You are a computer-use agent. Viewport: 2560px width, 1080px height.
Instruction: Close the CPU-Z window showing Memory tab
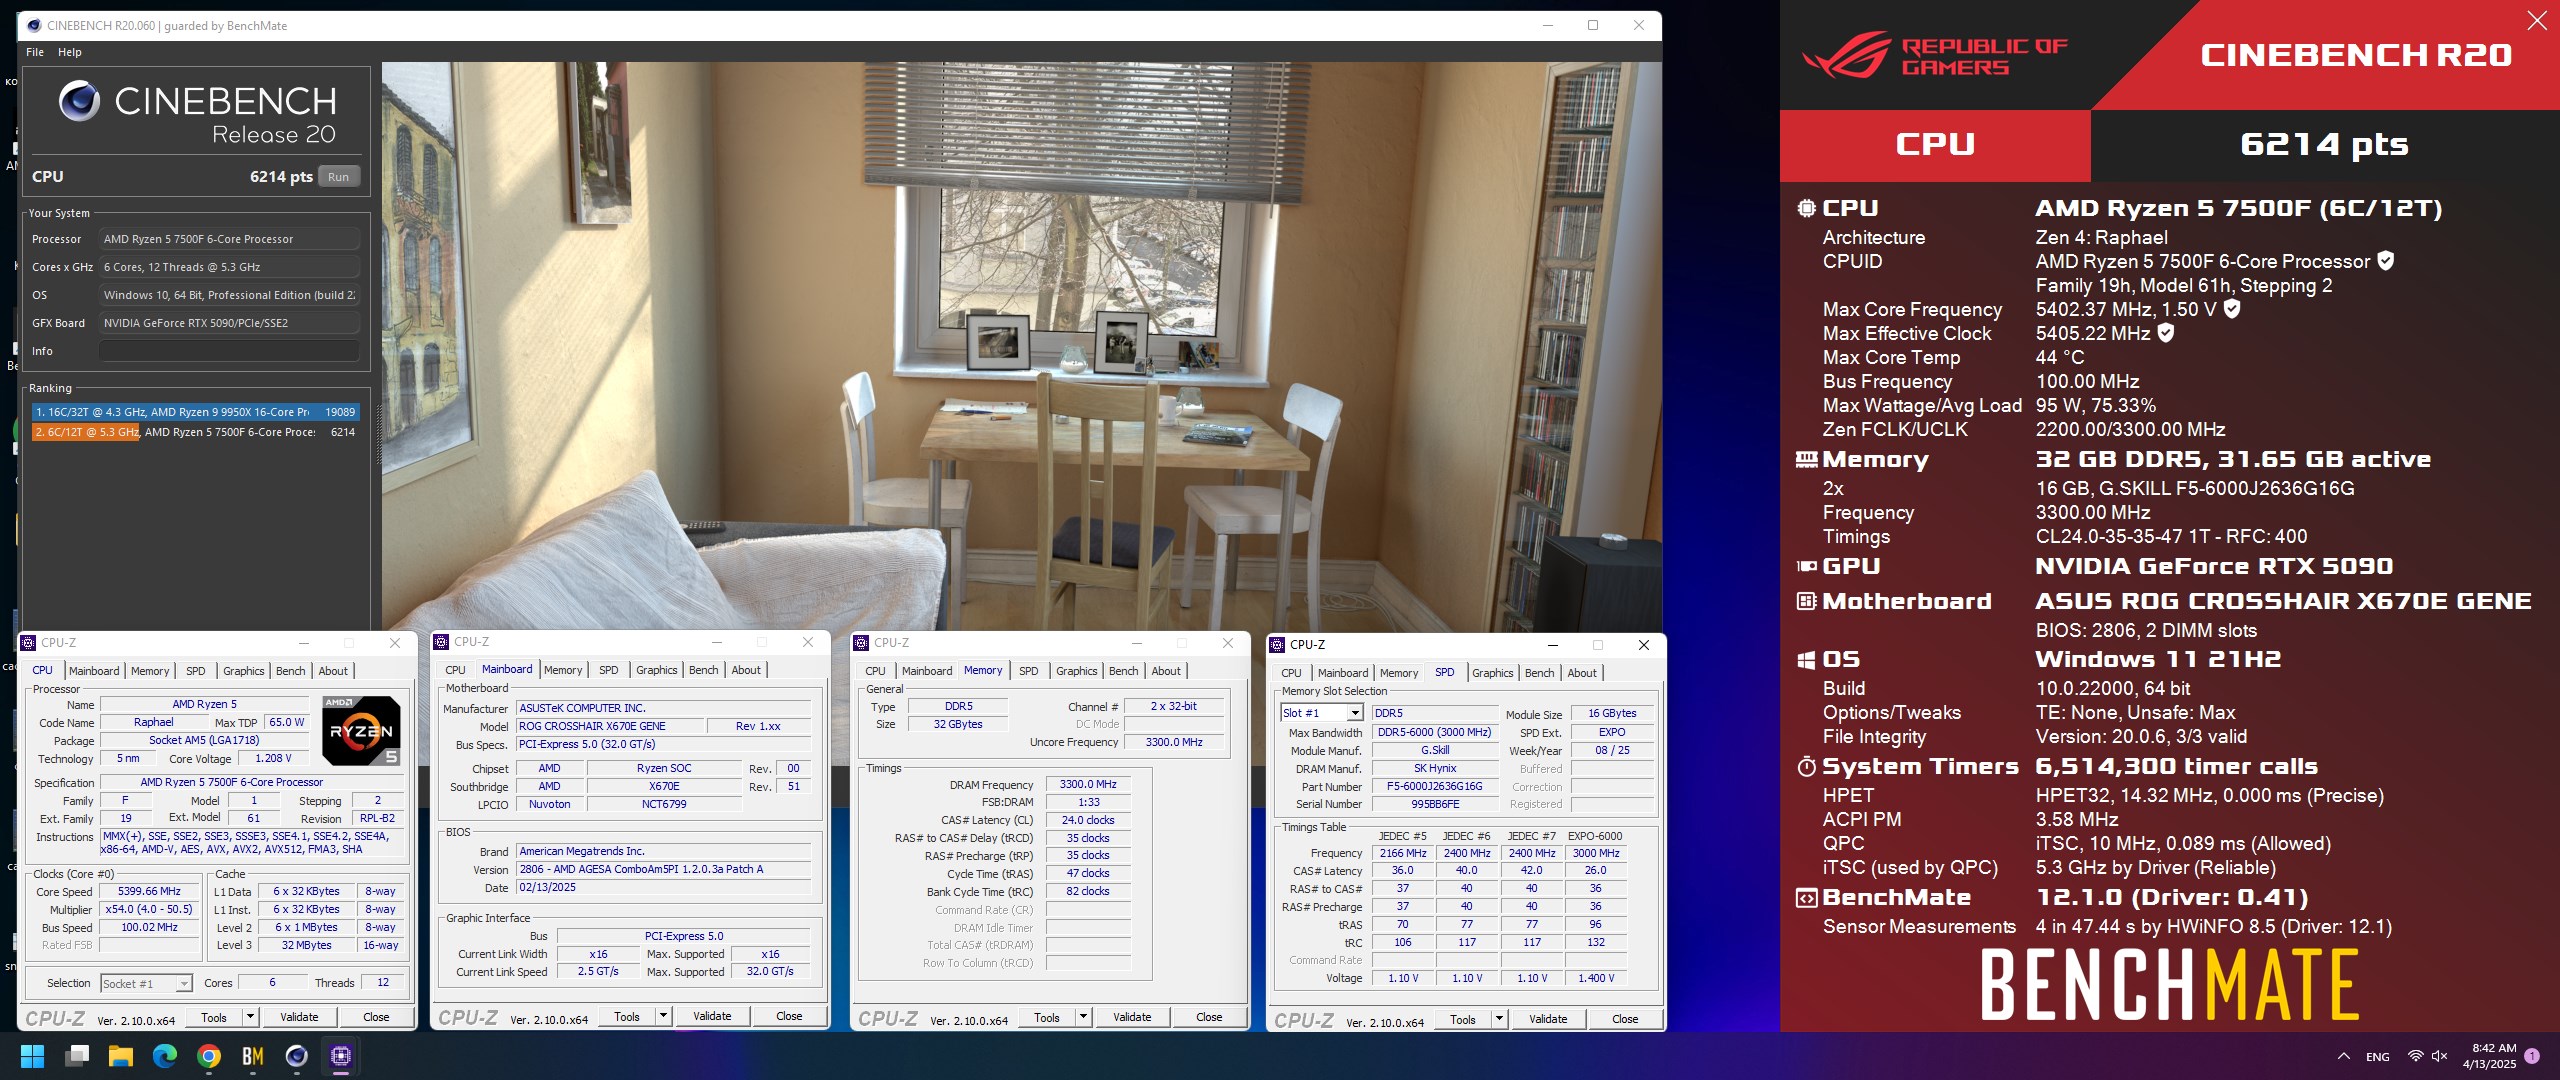click(x=1227, y=643)
